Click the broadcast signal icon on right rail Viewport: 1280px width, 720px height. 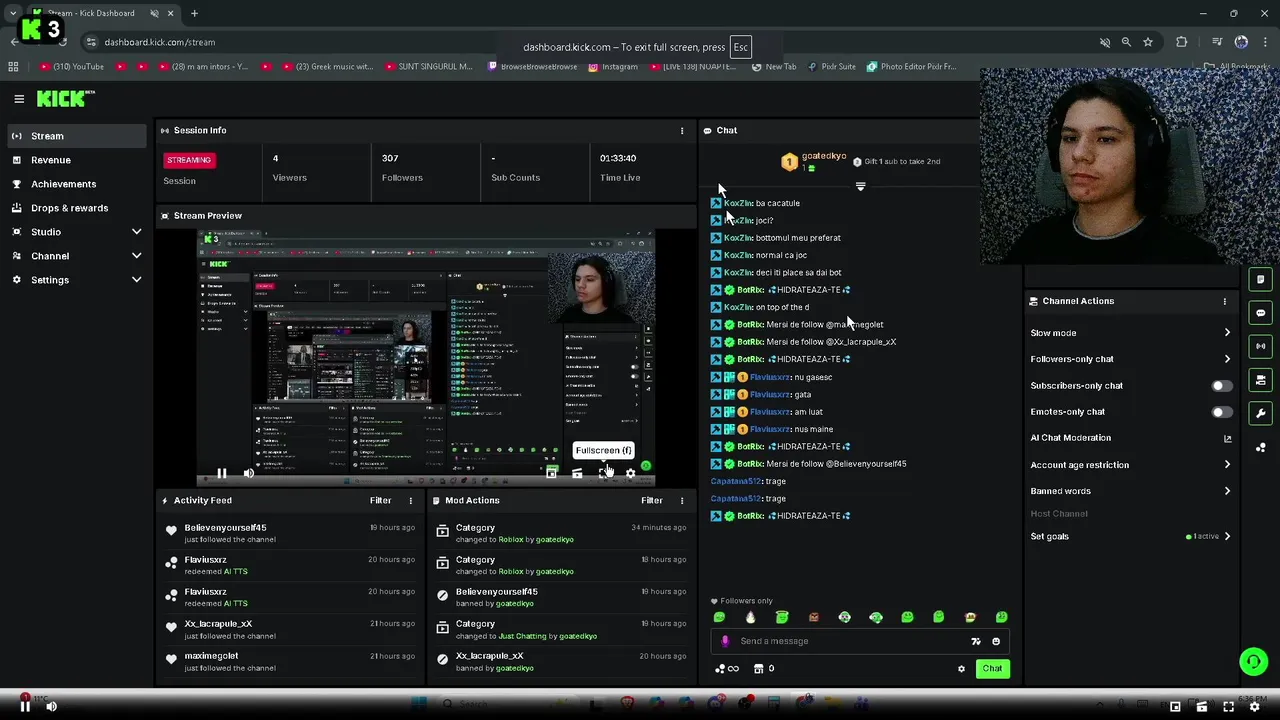coord(1261,346)
